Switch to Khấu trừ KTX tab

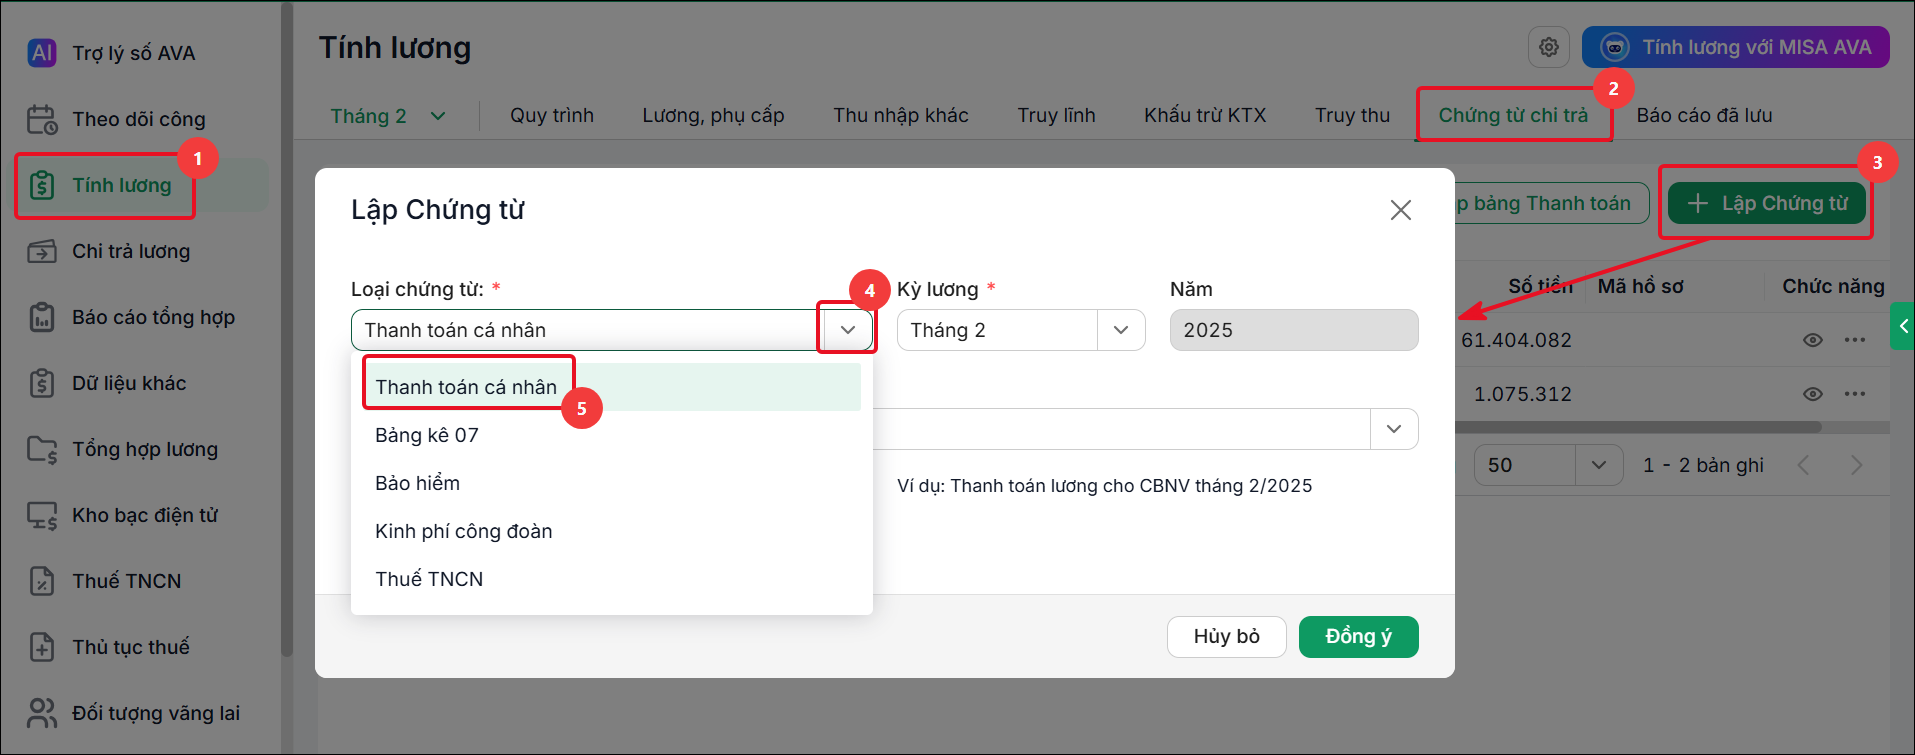coord(1205,116)
